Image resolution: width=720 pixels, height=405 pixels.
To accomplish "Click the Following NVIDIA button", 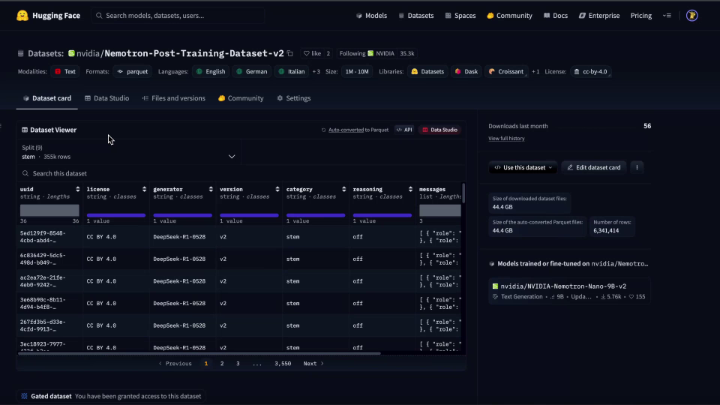I will pyautogui.click(x=377, y=54).
